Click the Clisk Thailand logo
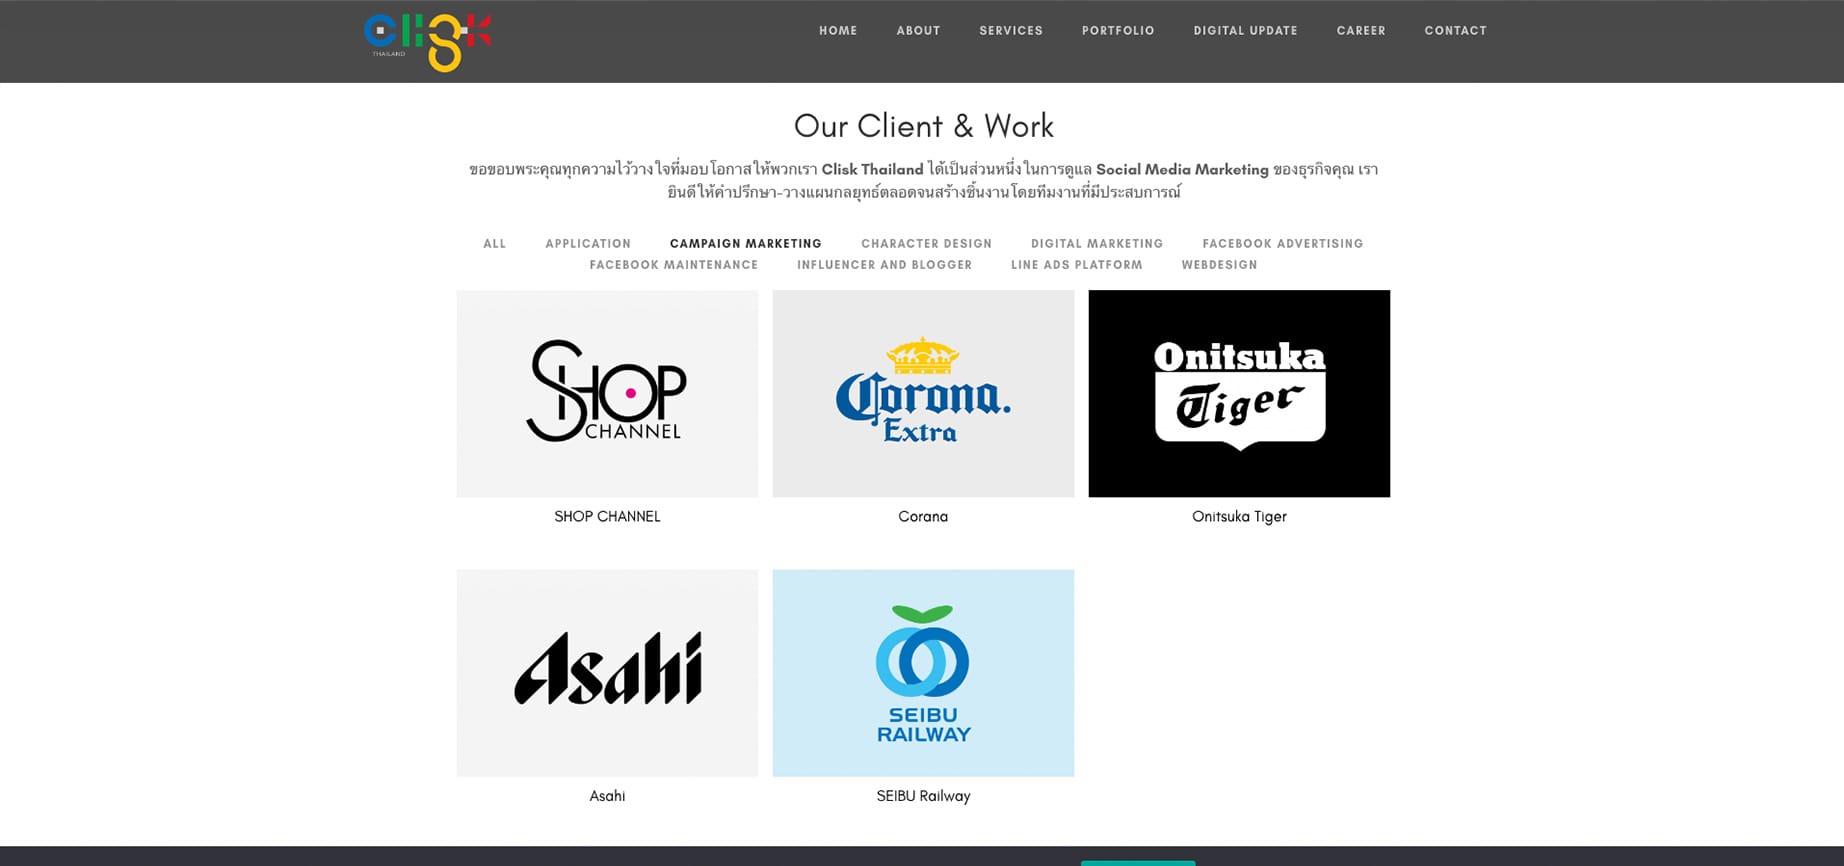The image size is (1844, 866). (428, 42)
